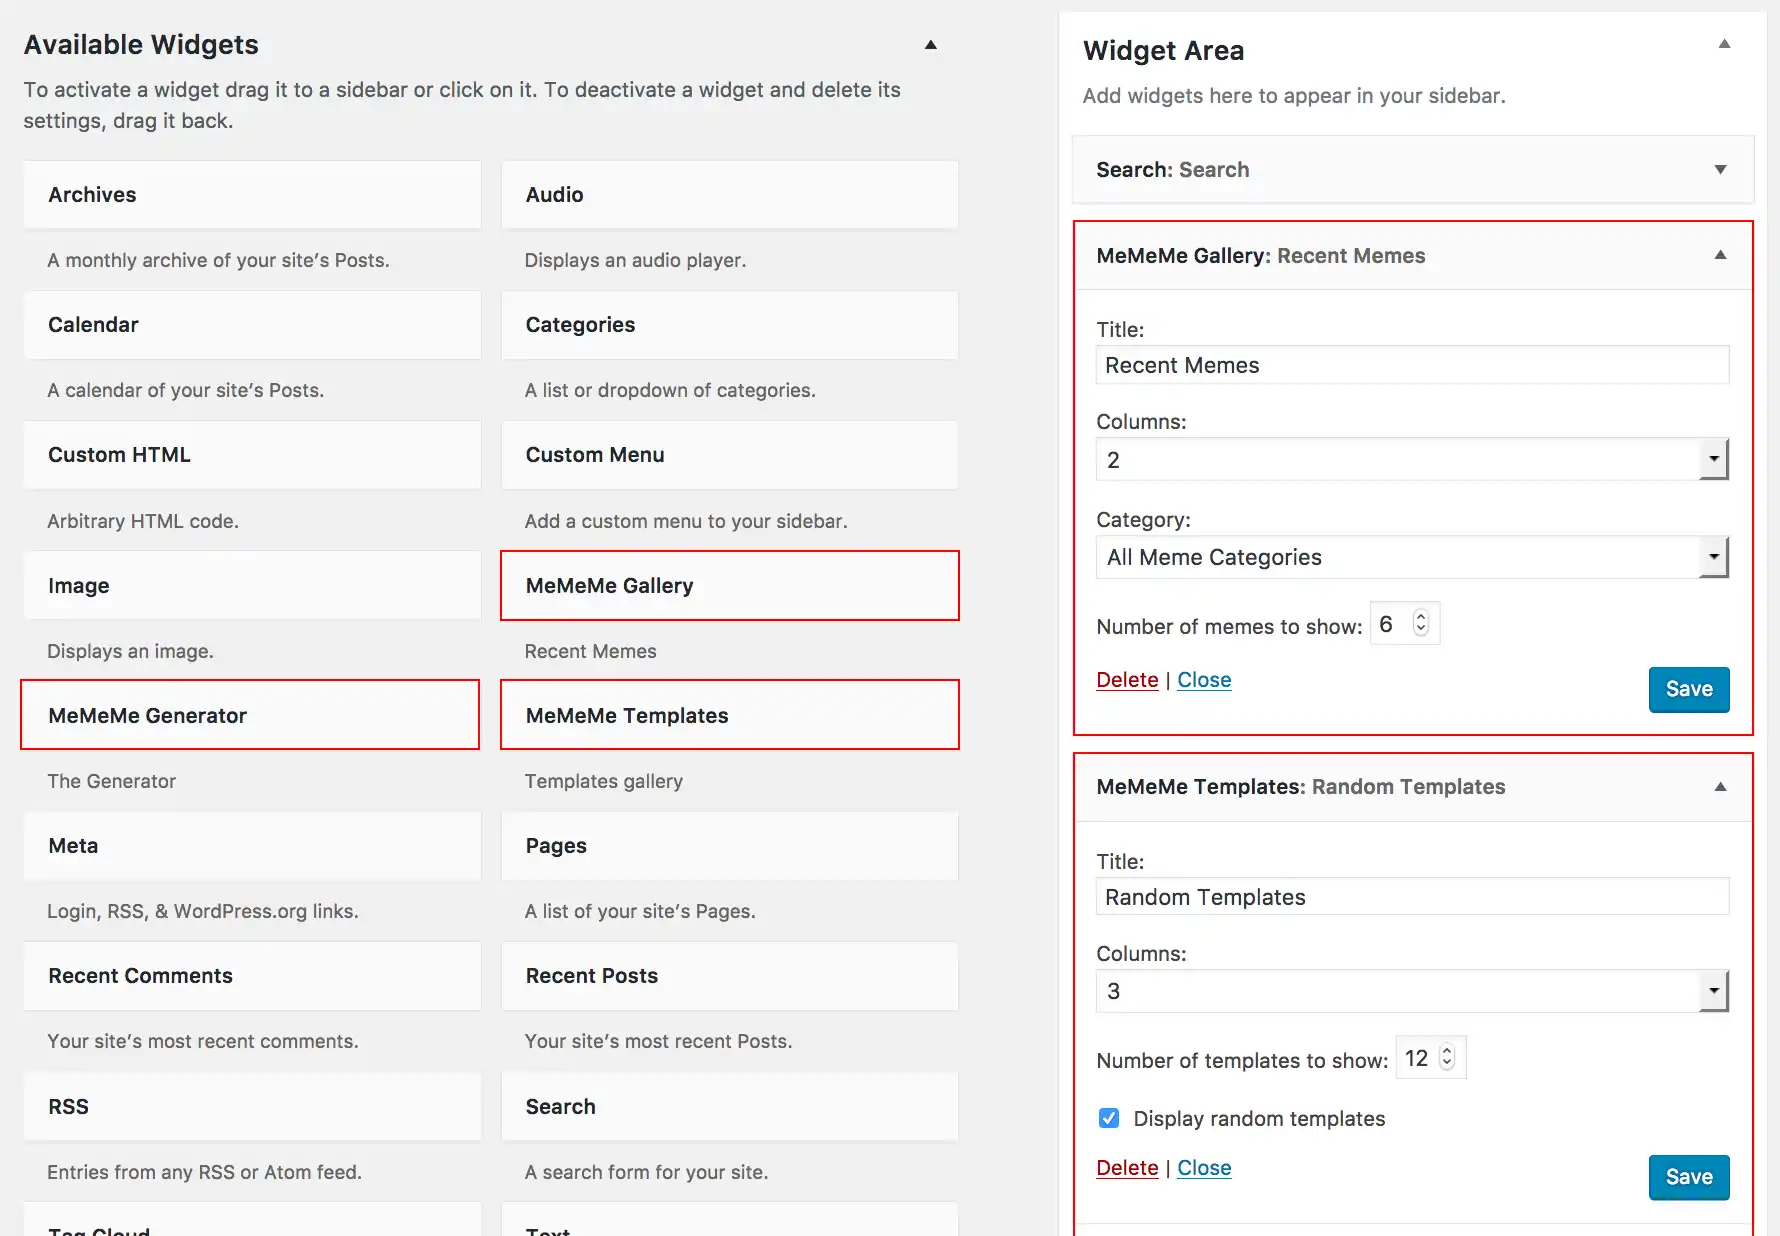The width and height of the screenshot is (1780, 1236).
Task: Increment number of memes to show
Action: click(x=1419, y=615)
